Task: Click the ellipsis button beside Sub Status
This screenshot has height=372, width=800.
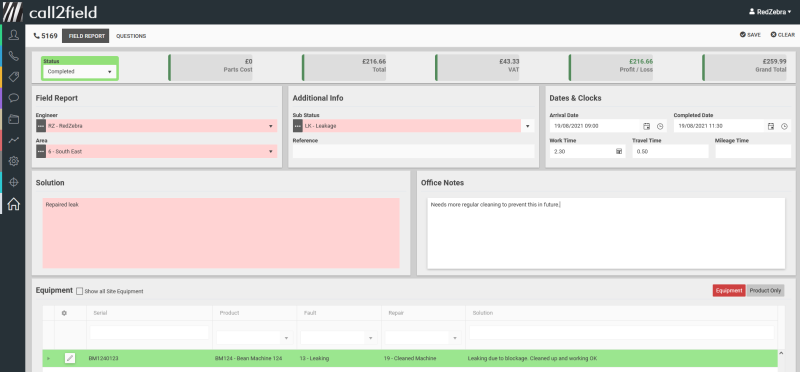Action: 298,126
